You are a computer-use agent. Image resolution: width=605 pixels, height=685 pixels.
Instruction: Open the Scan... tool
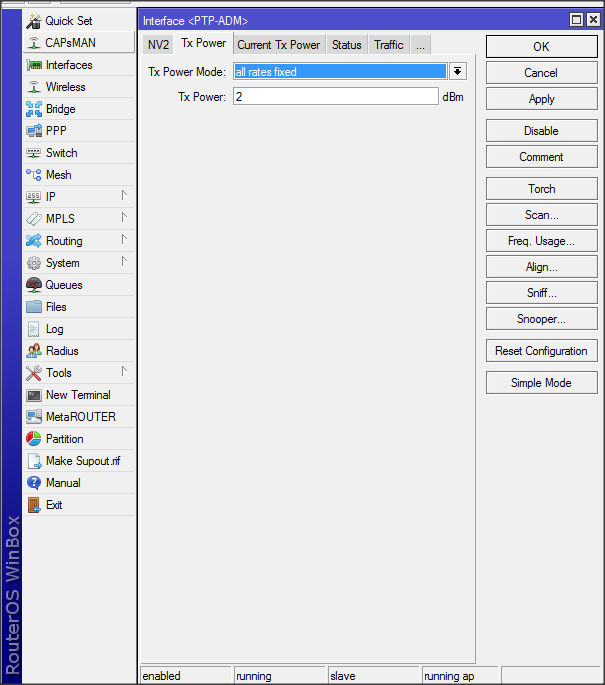[x=542, y=215]
